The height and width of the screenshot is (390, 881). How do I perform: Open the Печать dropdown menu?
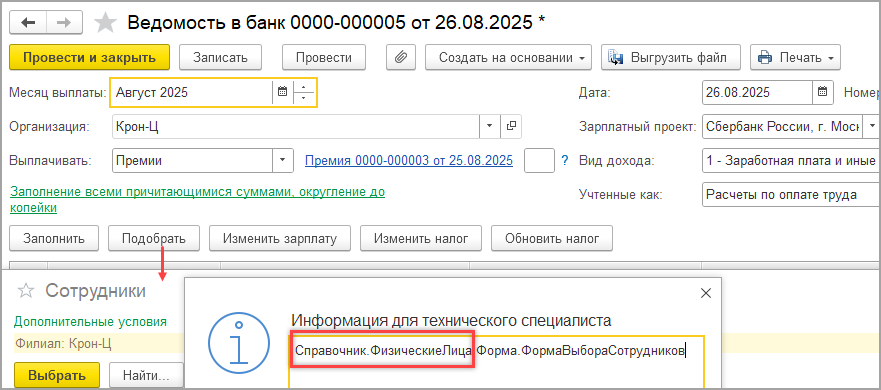click(x=795, y=57)
